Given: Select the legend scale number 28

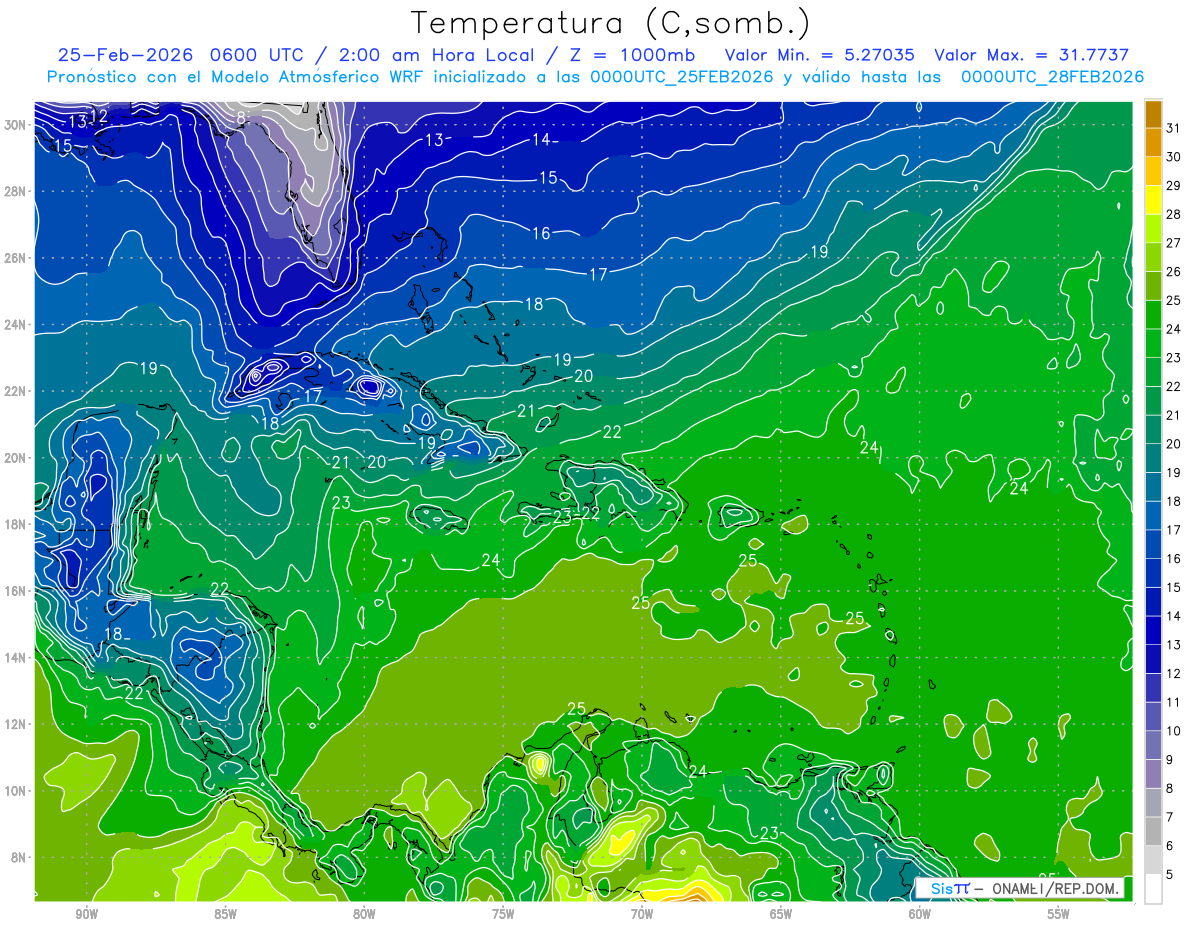Looking at the screenshot, I should [1174, 214].
